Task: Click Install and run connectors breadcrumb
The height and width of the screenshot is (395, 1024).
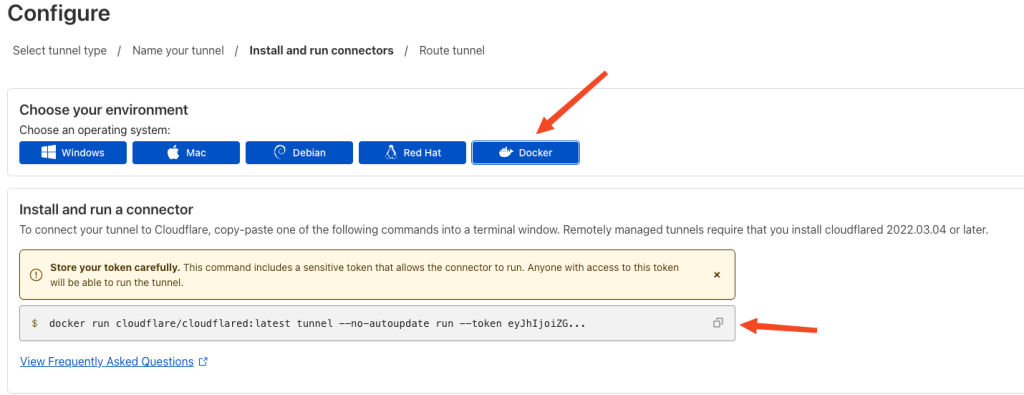Action: 321,50
